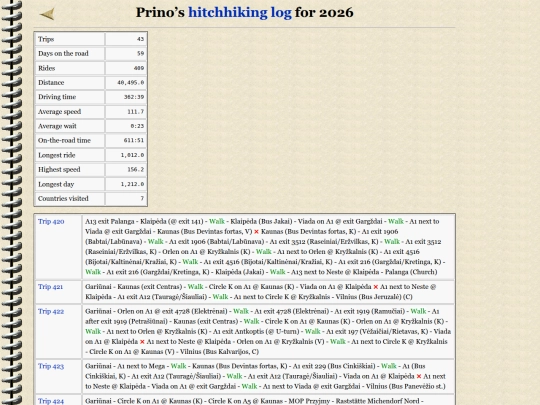Open Trip 422 link
This screenshot has width=540, height=405.
[51, 311]
